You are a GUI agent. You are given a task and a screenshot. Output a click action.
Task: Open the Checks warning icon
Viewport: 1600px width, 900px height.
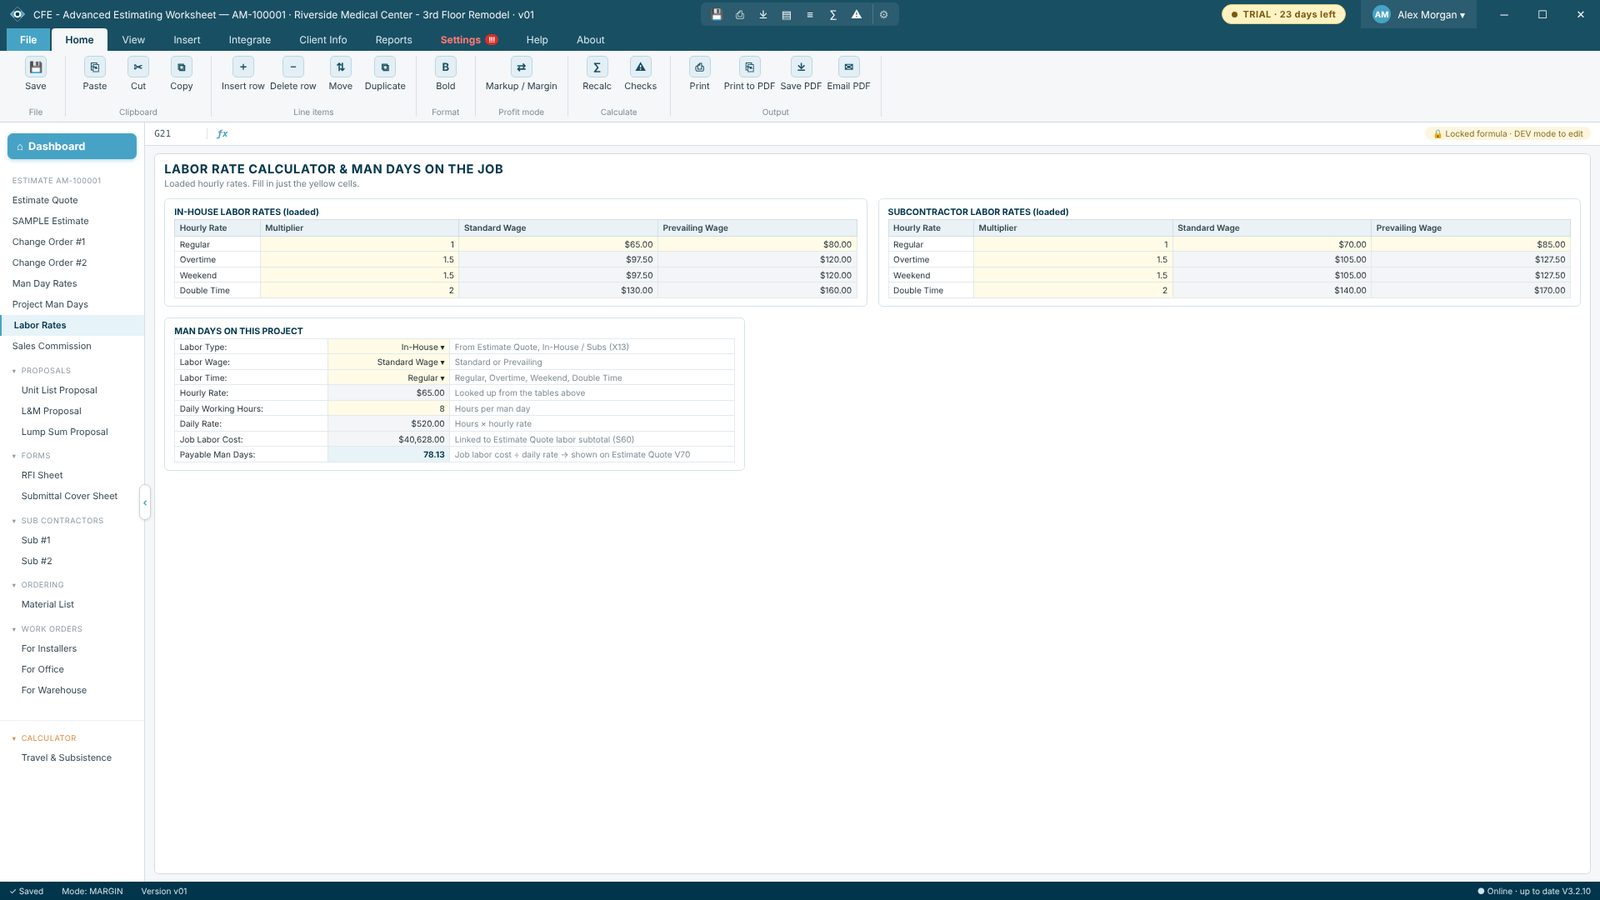coord(640,67)
